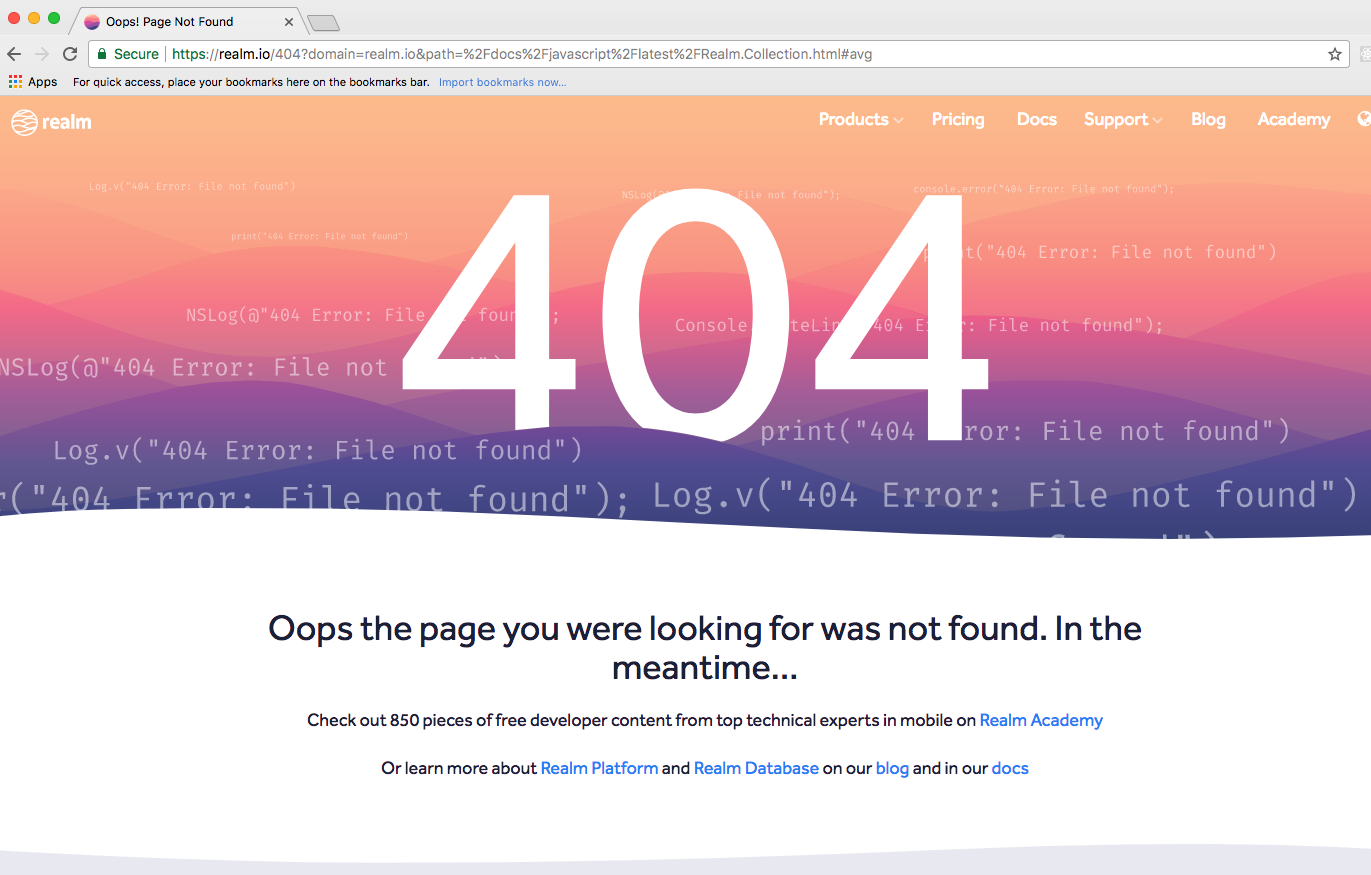Image resolution: width=1371 pixels, height=875 pixels.
Task: Open the Docs navigation item
Action: (x=1036, y=119)
